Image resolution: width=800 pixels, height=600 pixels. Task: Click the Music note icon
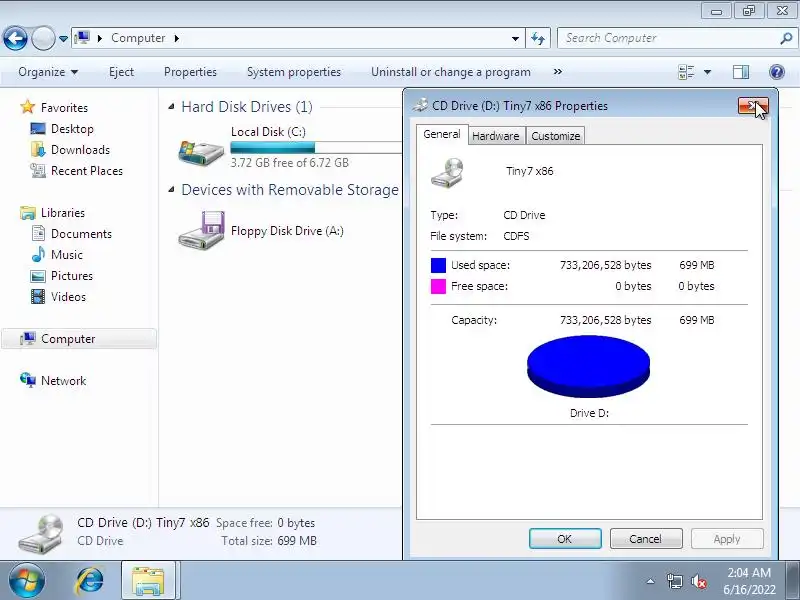coord(38,254)
